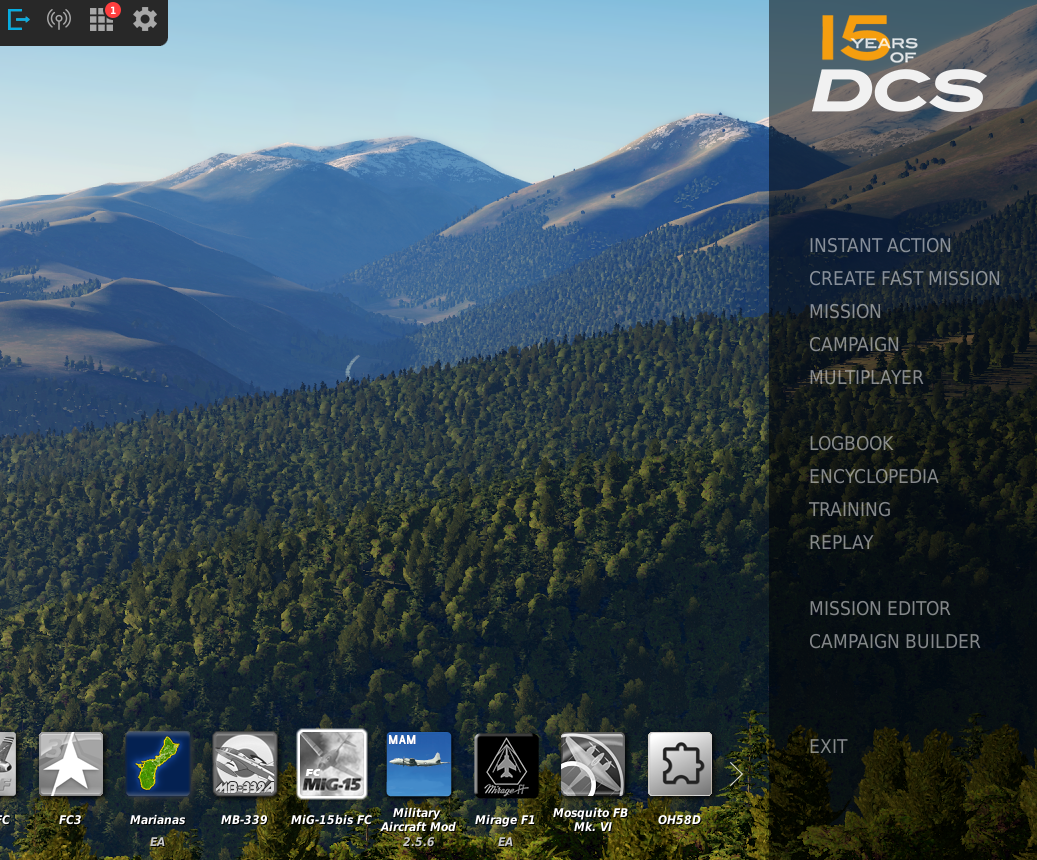Select the FC3 module icon

[x=71, y=764]
